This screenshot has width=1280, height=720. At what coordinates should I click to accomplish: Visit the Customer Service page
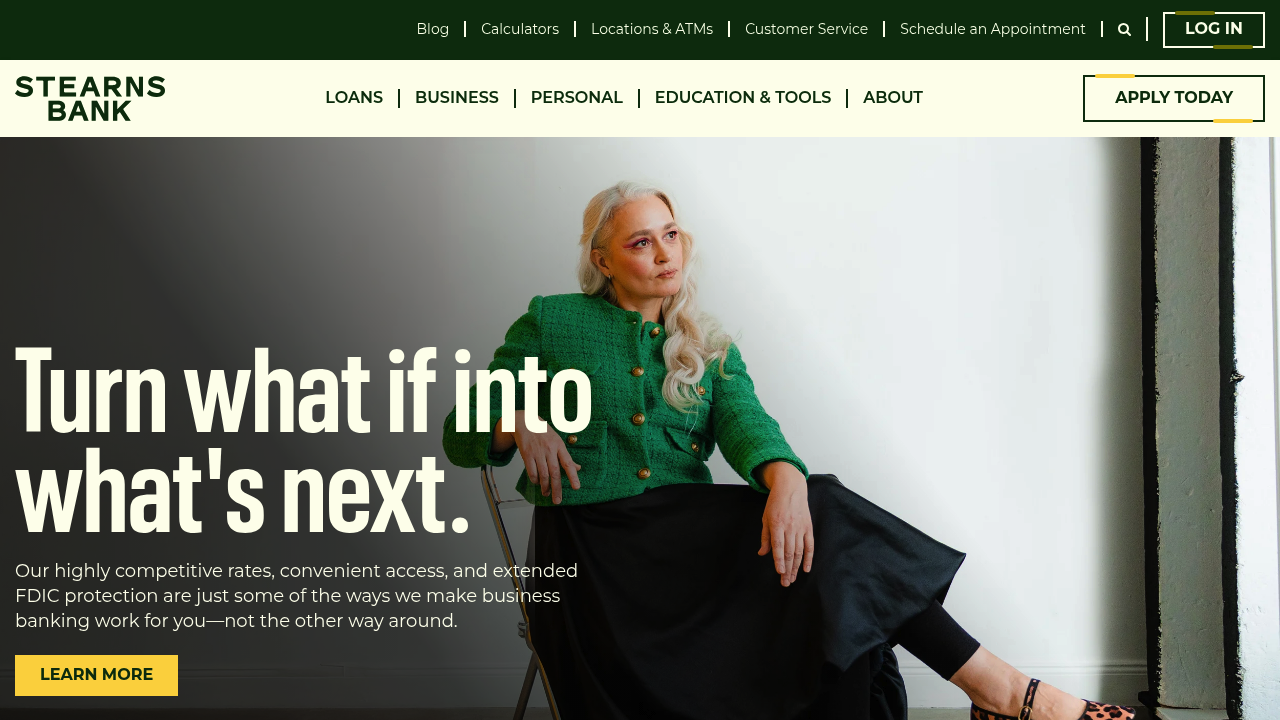806,29
